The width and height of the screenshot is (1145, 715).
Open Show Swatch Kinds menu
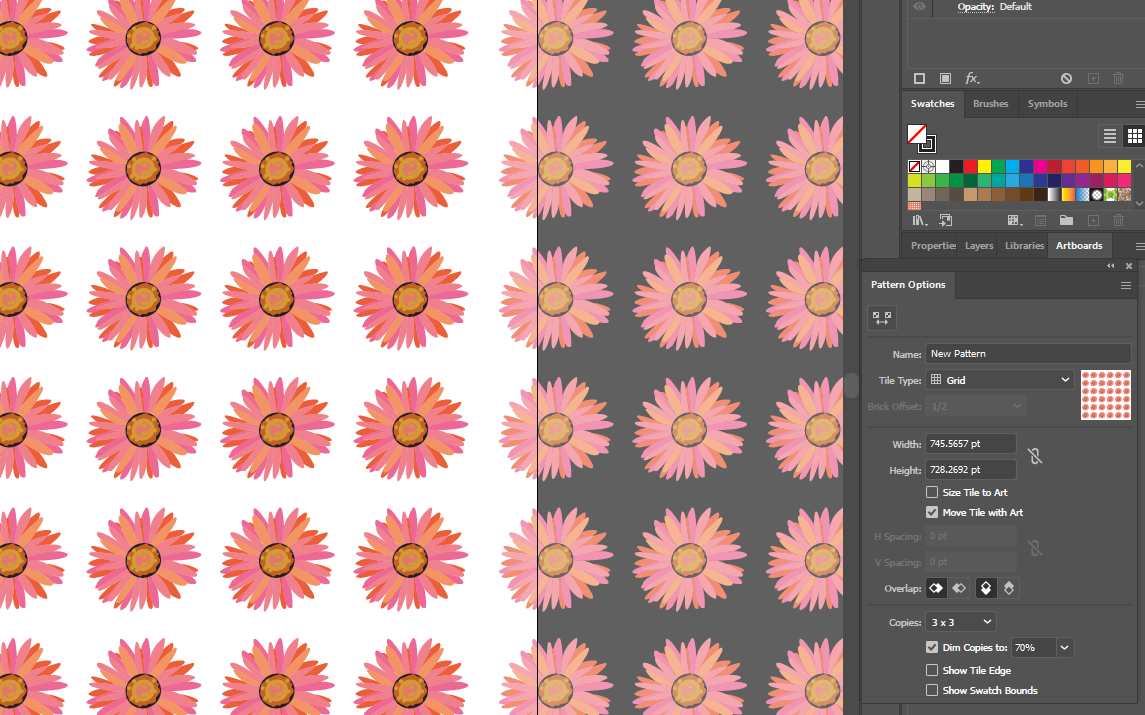(1014, 220)
